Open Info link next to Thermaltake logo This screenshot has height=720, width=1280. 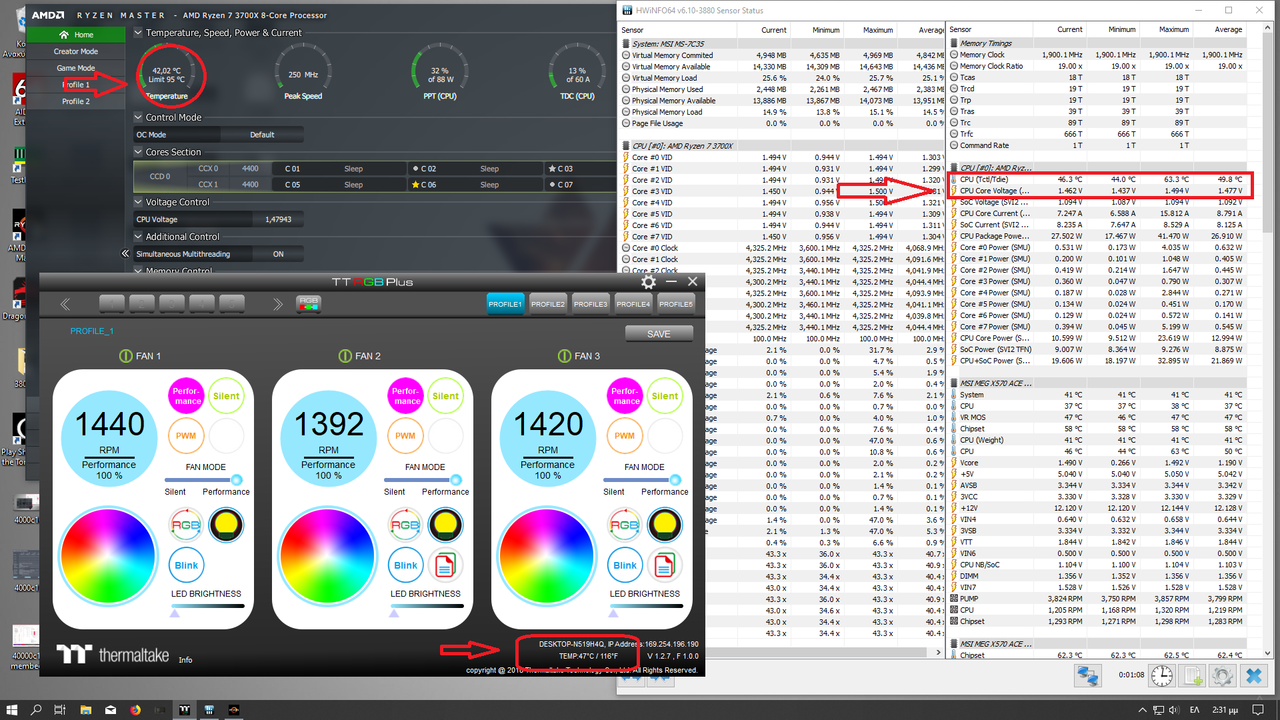[x=186, y=660]
